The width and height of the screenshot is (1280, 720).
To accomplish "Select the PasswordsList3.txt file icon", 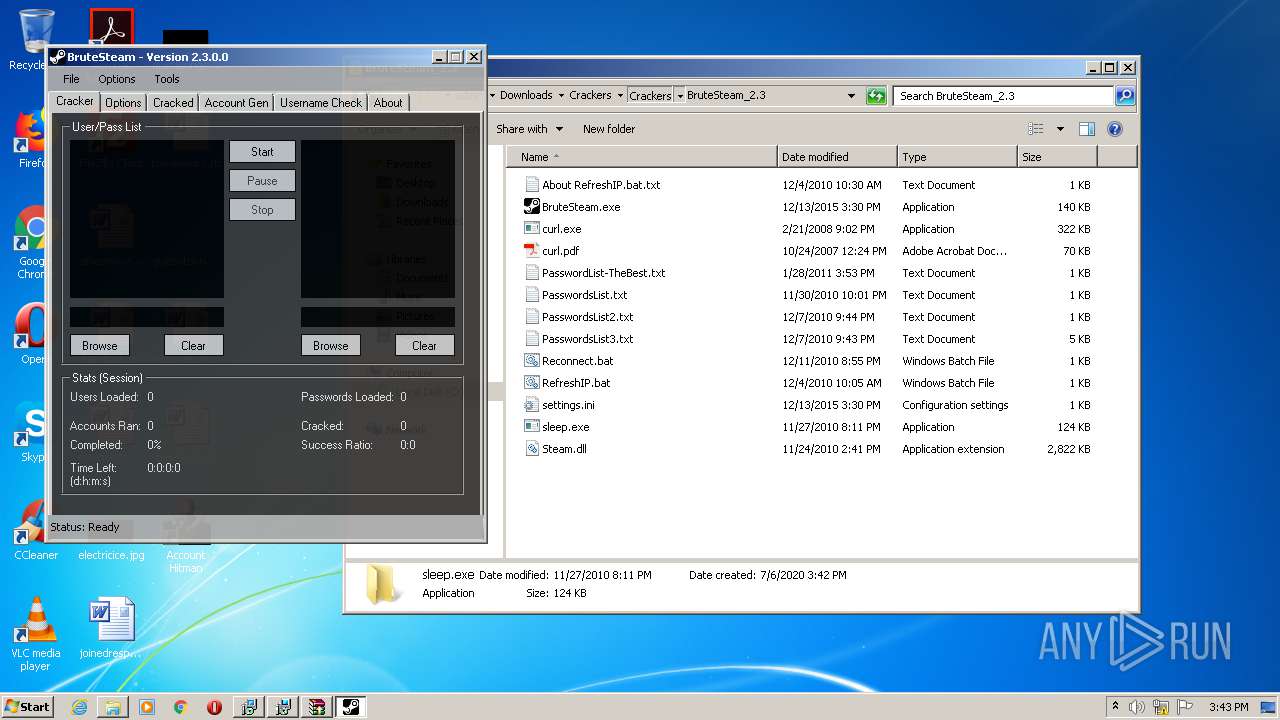I will click(x=532, y=339).
